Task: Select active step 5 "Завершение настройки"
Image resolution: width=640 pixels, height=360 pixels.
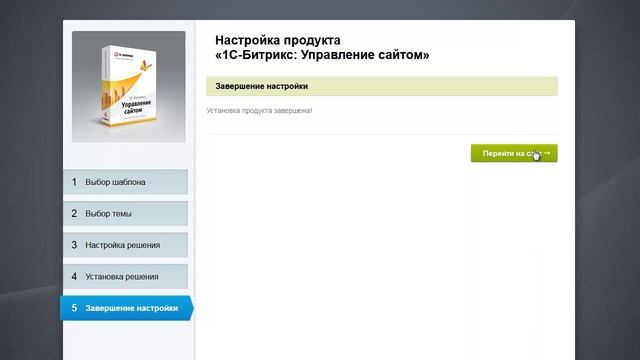Action: click(x=127, y=308)
